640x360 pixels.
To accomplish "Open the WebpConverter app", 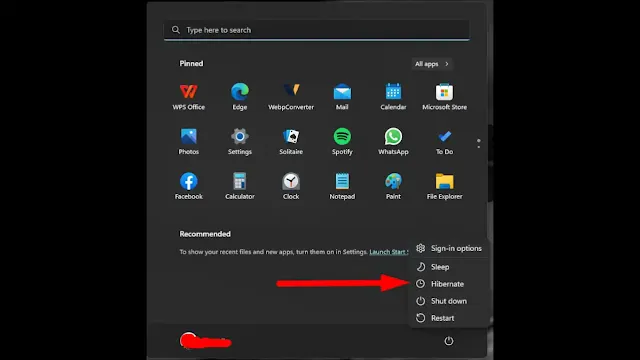I will pyautogui.click(x=291, y=97).
